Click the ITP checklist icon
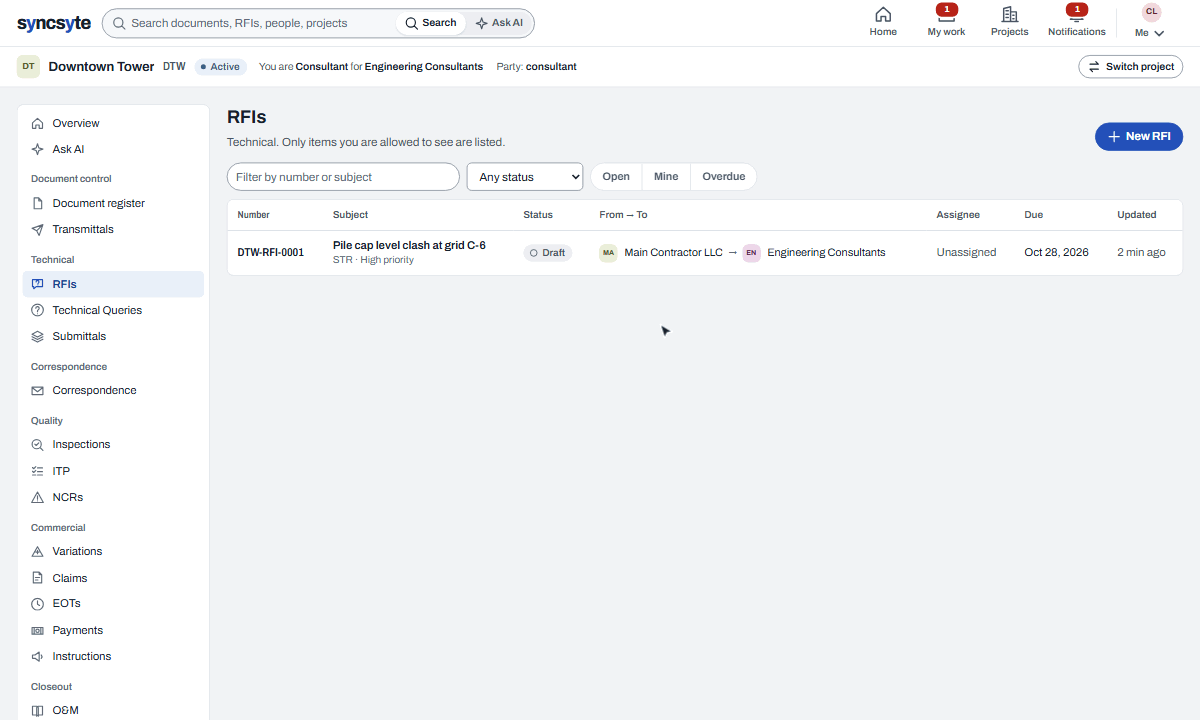Image resolution: width=1200 pixels, height=720 pixels. 38,471
